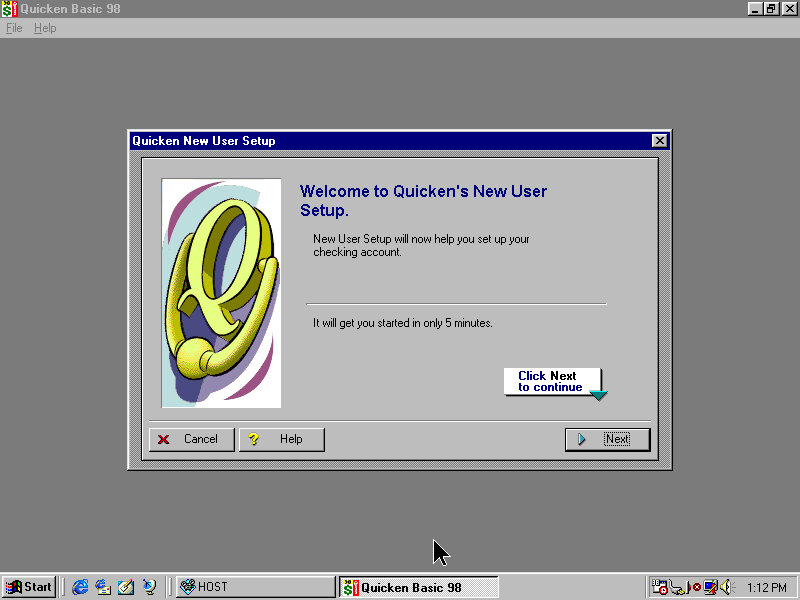Click the Quicken icon in title bar
Screen dimensions: 800x600
(x=9, y=9)
